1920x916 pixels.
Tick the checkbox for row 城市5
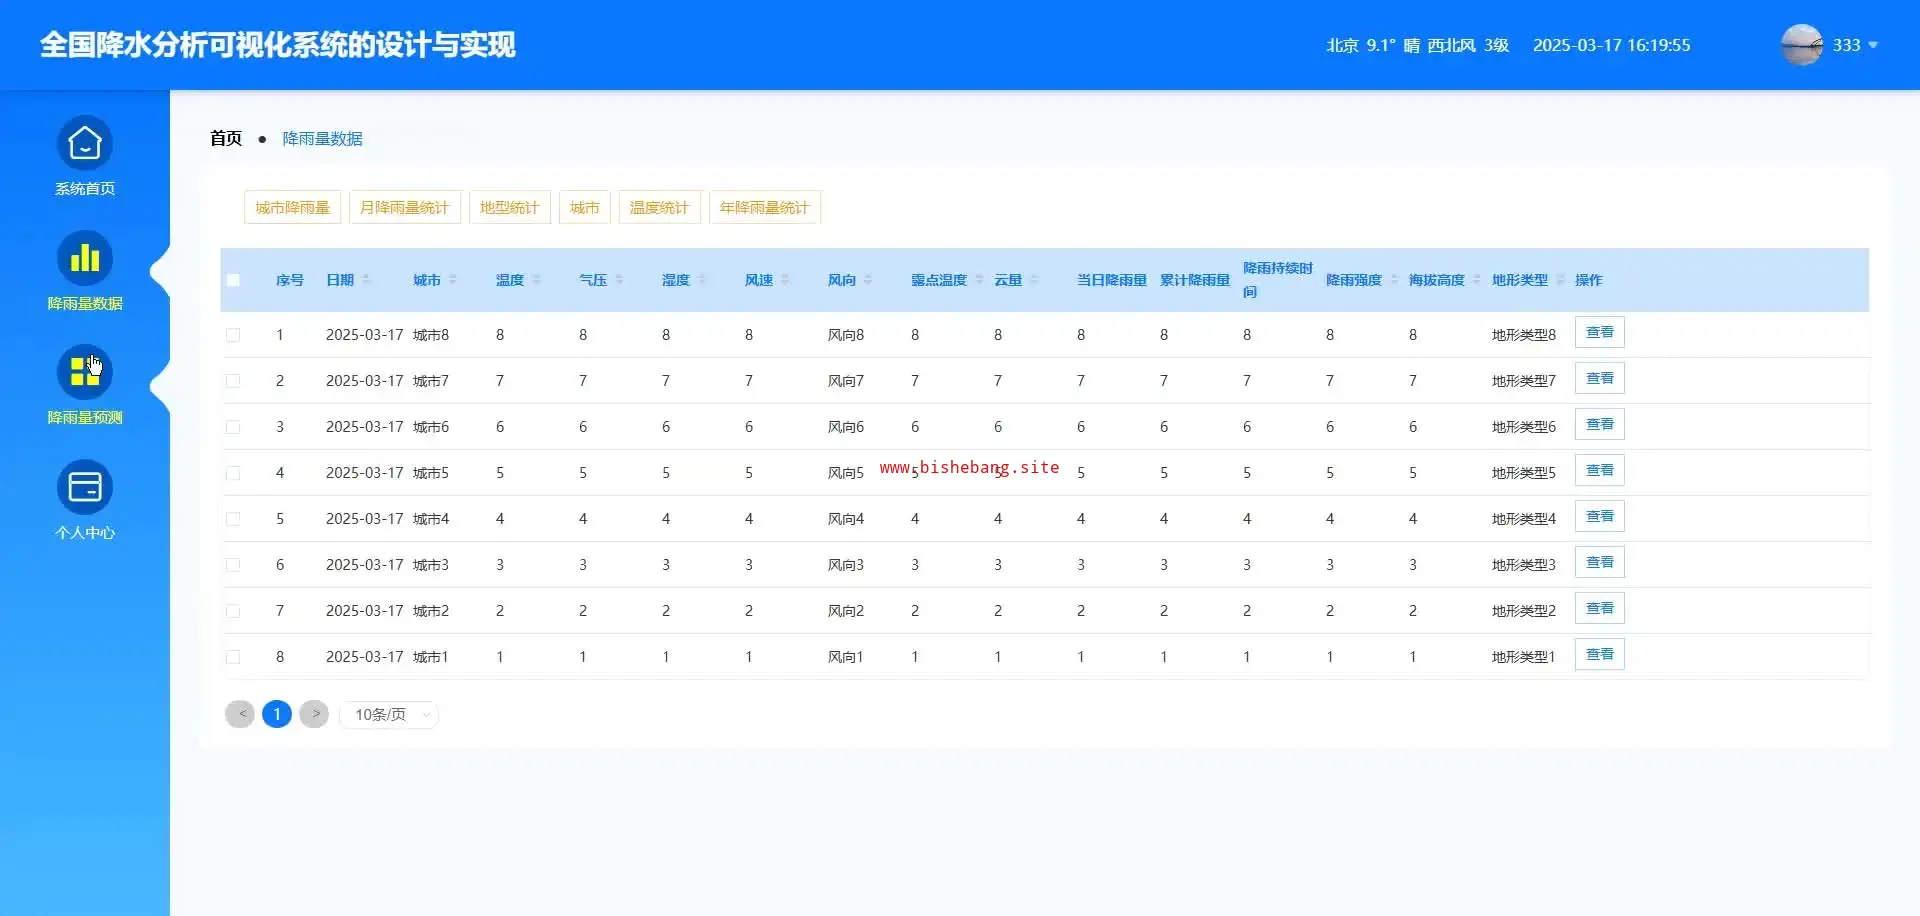pyautogui.click(x=233, y=473)
